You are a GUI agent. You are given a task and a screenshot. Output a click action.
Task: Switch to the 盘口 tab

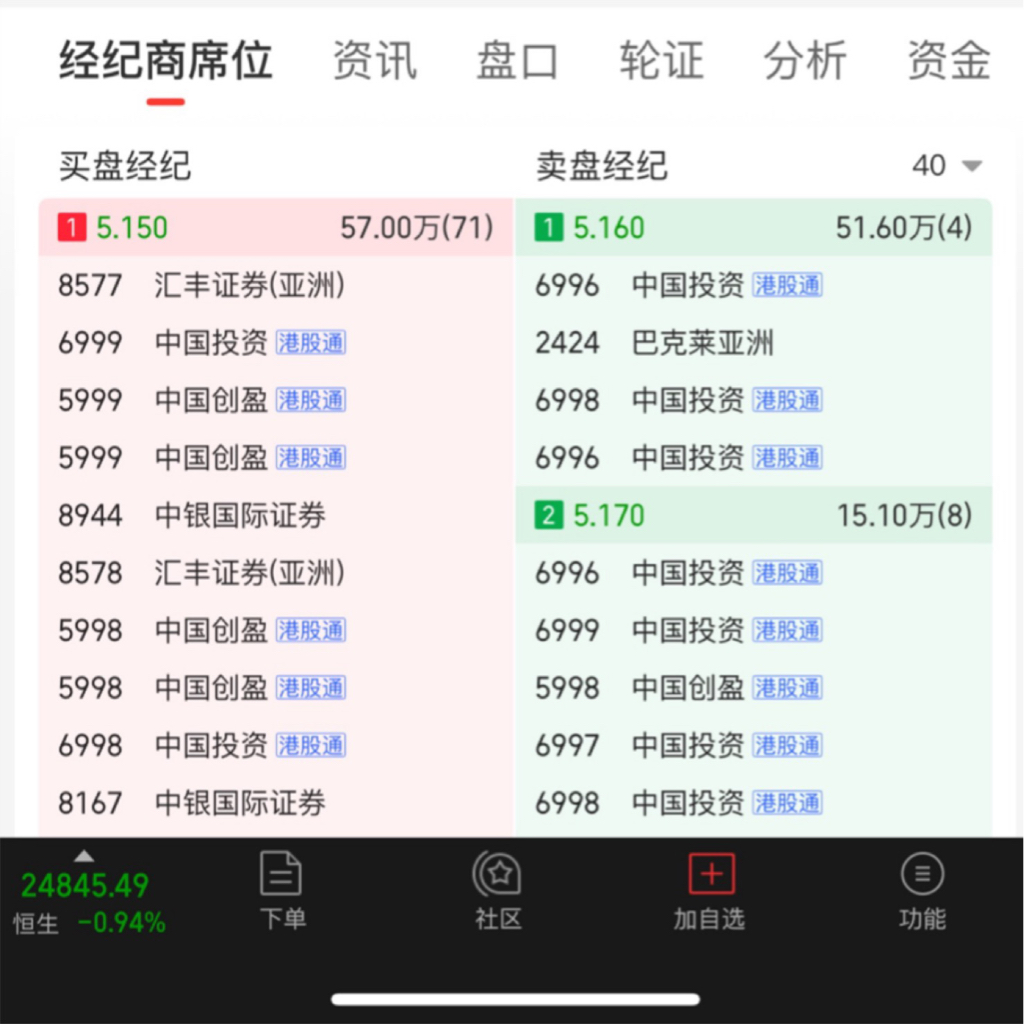coord(517,60)
